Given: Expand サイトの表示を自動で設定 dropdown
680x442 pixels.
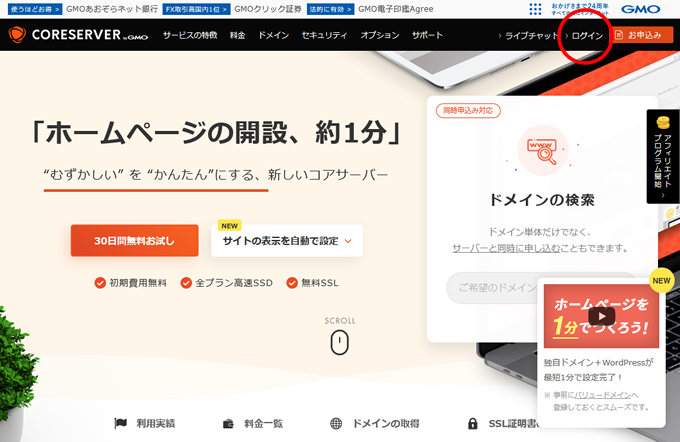Looking at the screenshot, I should (287, 241).
